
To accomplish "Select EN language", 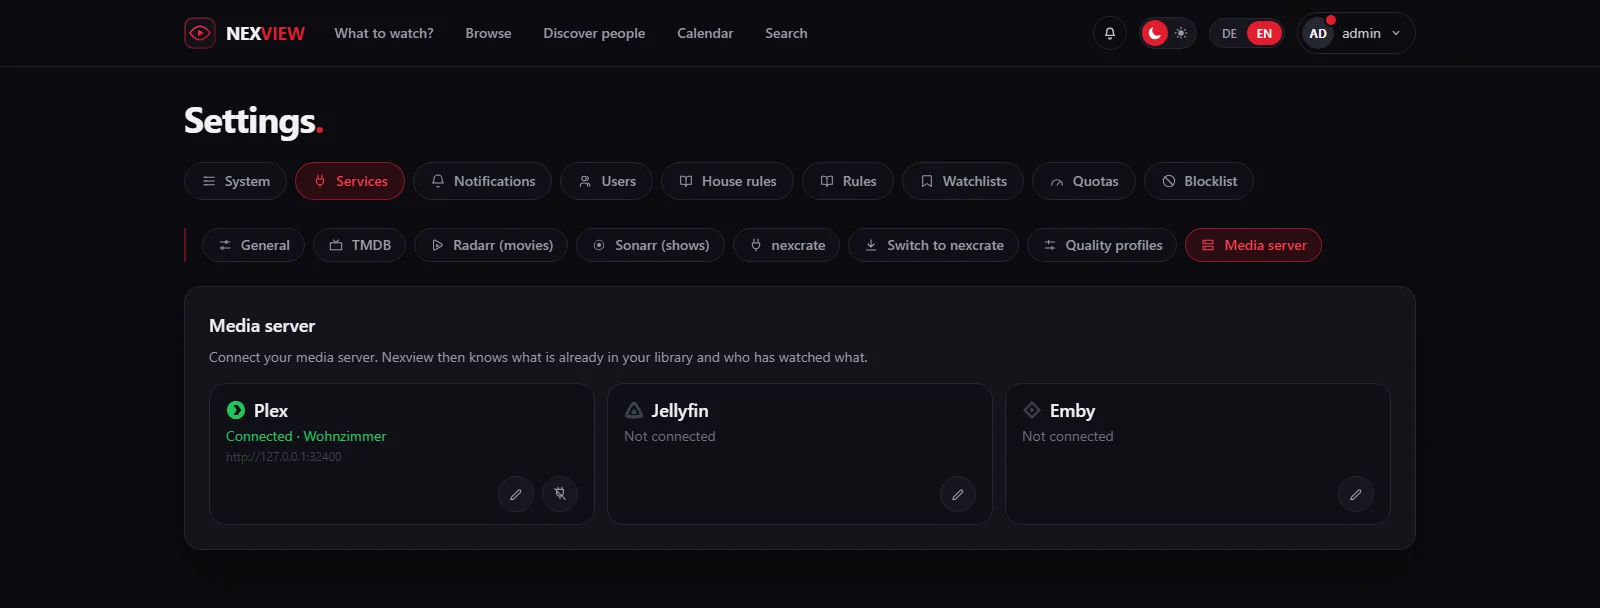I will 1264,33.
